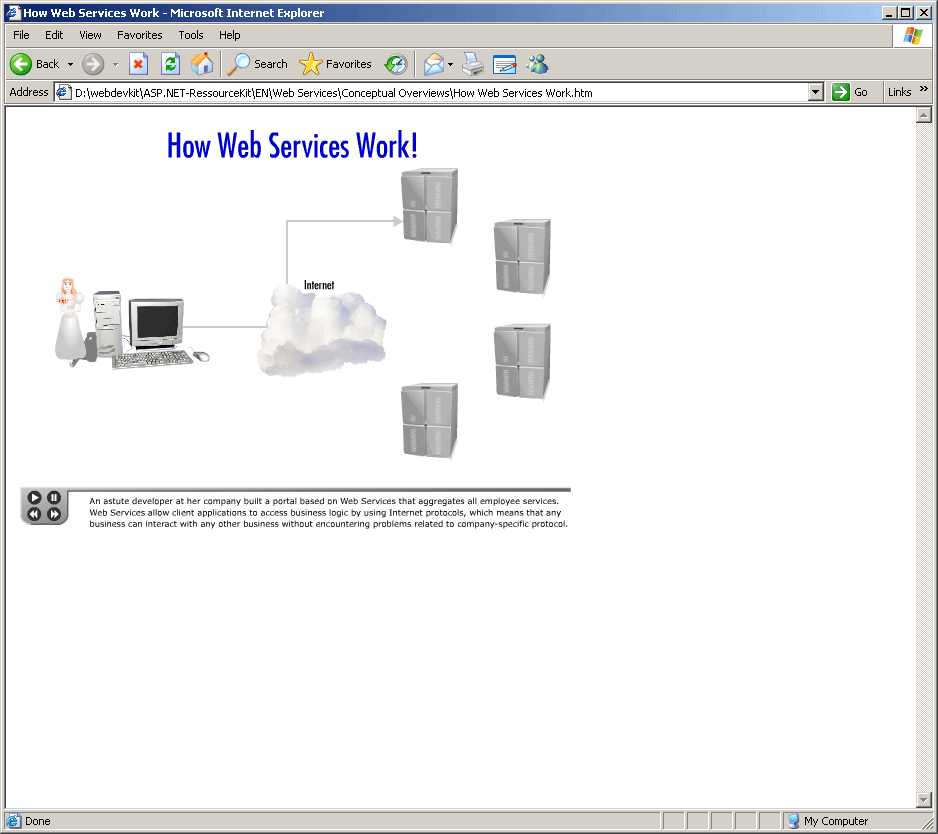Click the client computer monitor image
Viewport: 938px width, 834px height.
point(157,323)
